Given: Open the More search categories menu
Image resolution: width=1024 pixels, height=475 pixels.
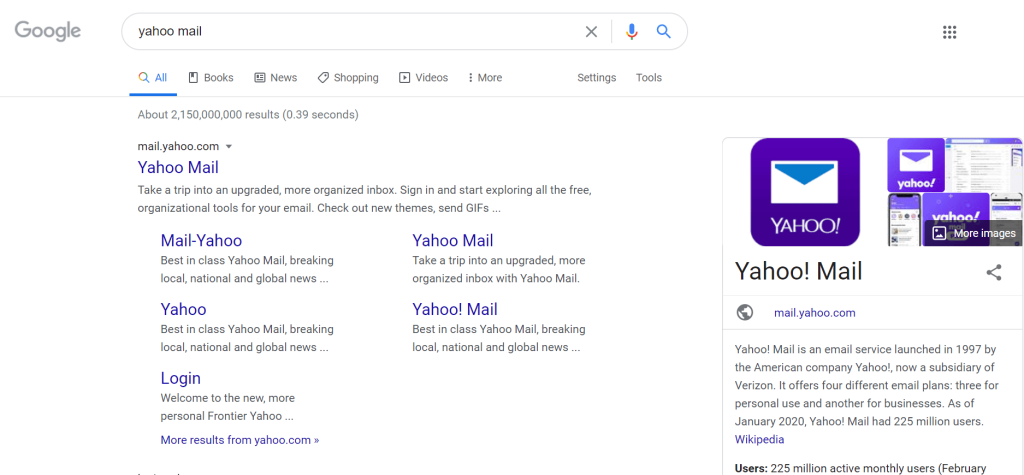Looking at the screenshot, I should click(x=484, y=78).
